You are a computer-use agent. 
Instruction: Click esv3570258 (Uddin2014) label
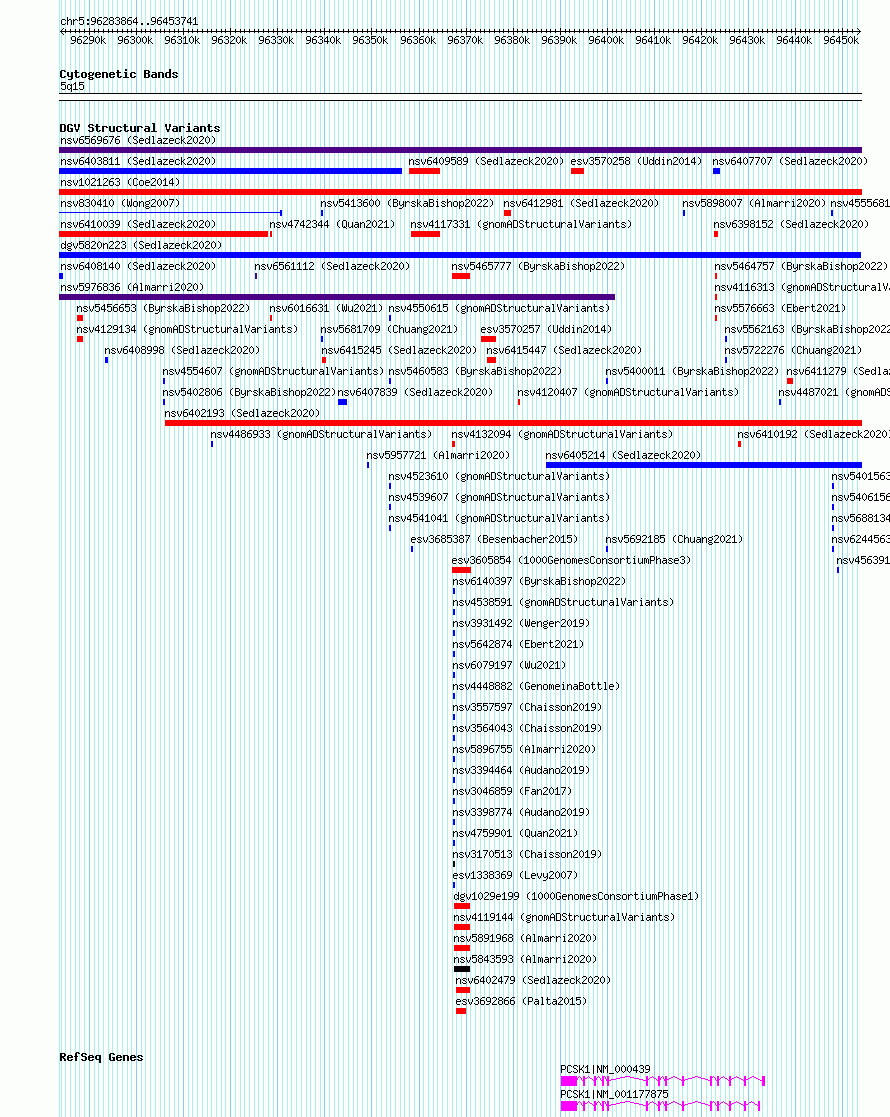(x=636, y=161)
